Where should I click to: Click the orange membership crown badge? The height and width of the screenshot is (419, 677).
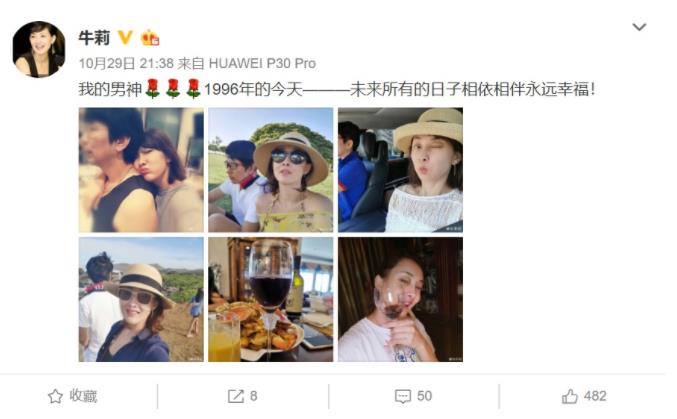150,38
